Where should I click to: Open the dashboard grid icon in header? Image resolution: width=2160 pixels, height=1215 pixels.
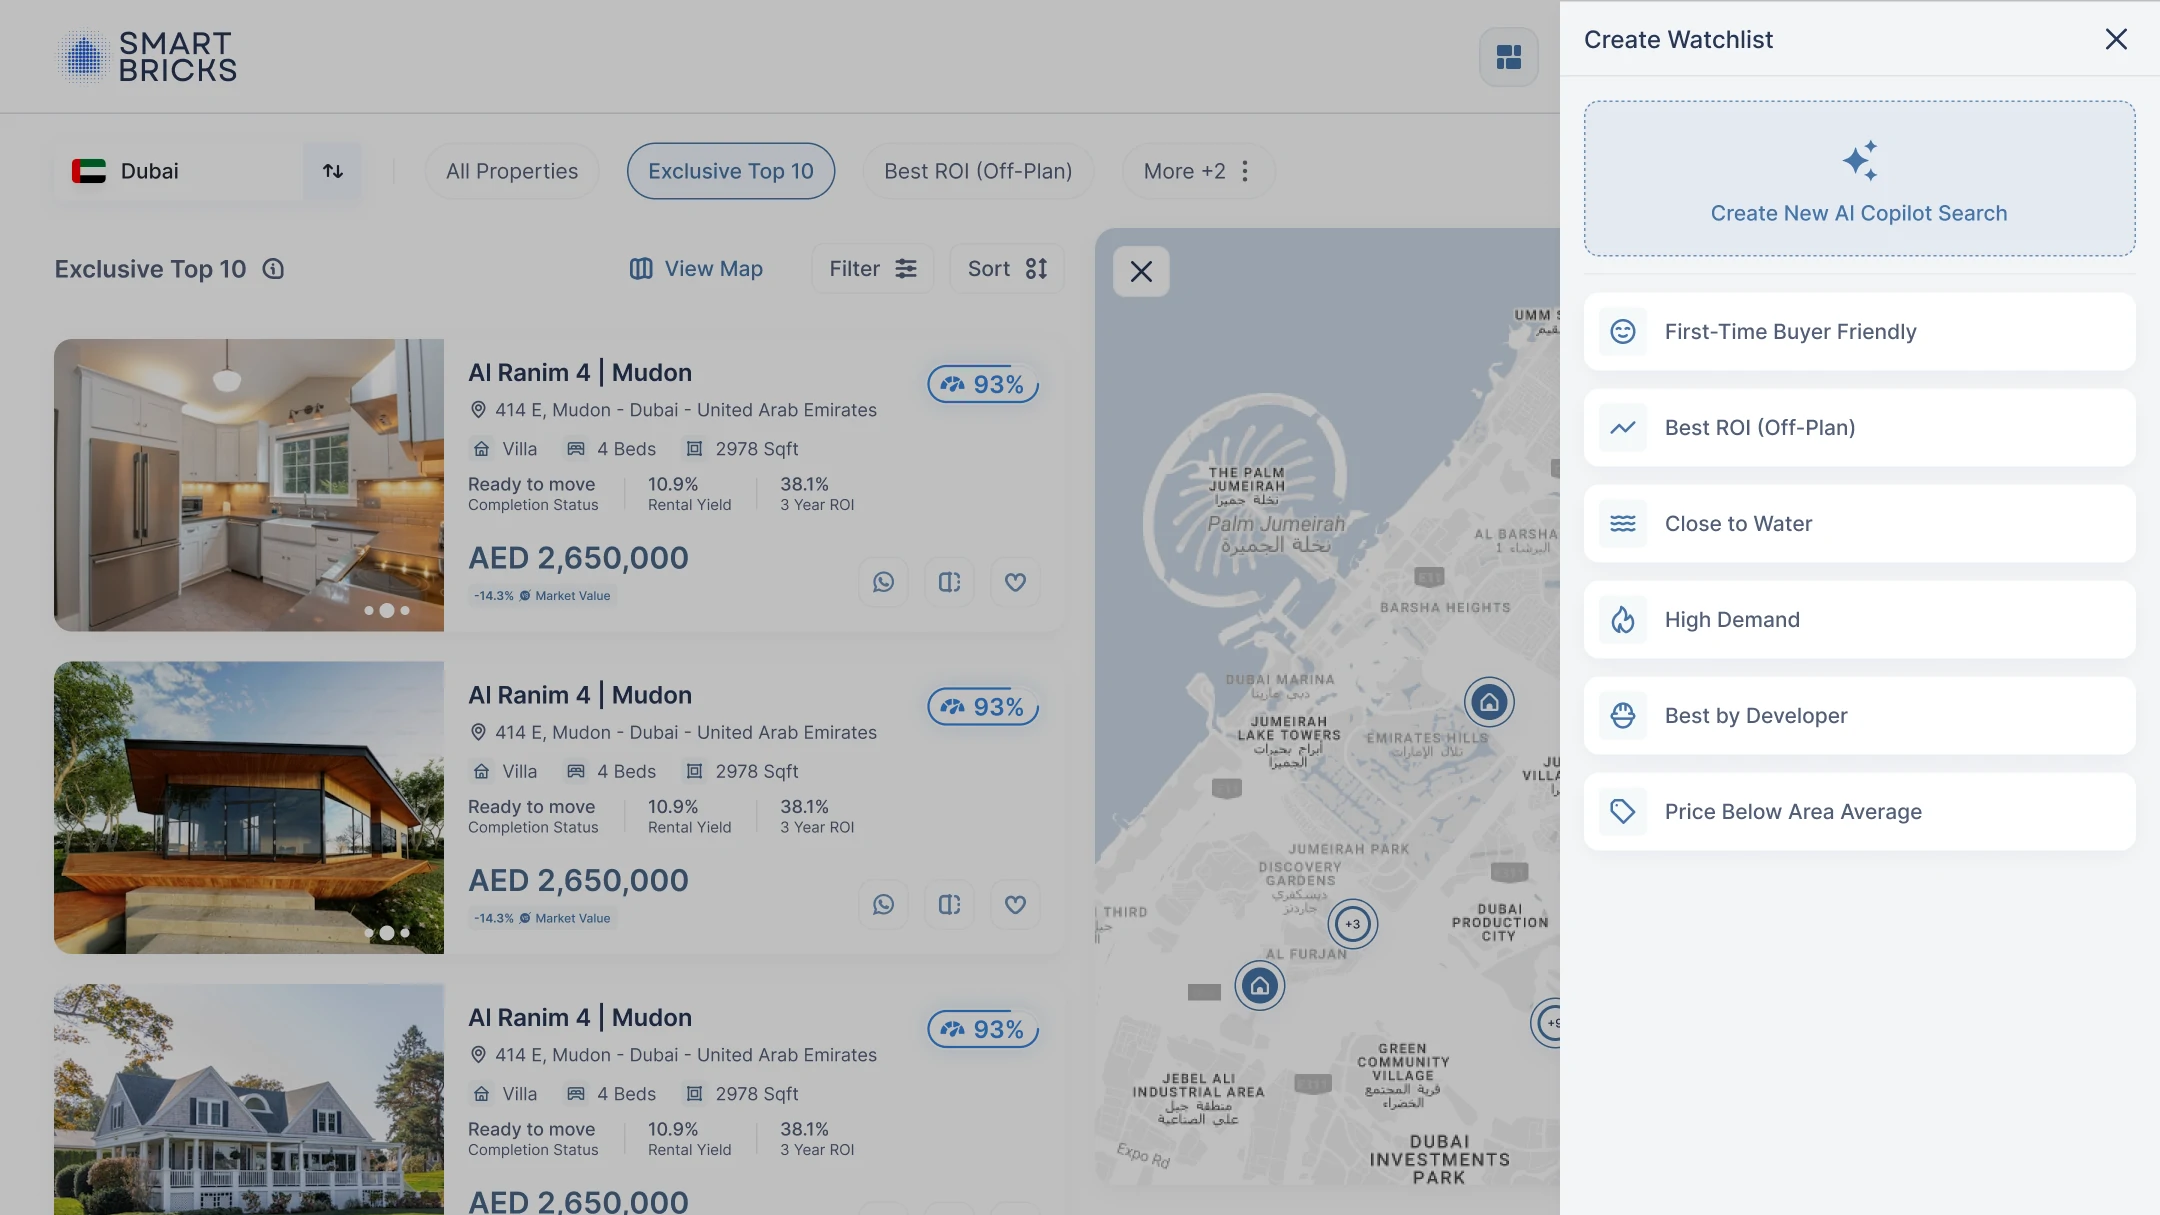[x=1509, y=57]
